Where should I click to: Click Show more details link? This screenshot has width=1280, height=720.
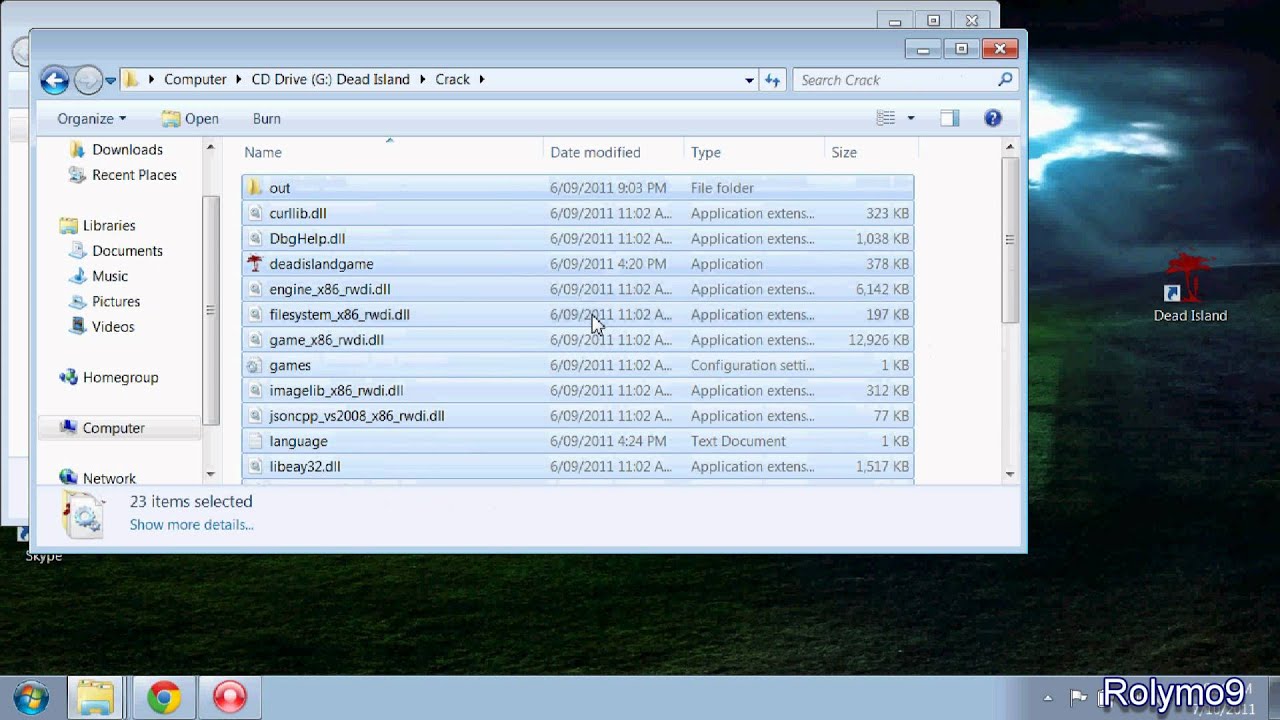(191, 525)
